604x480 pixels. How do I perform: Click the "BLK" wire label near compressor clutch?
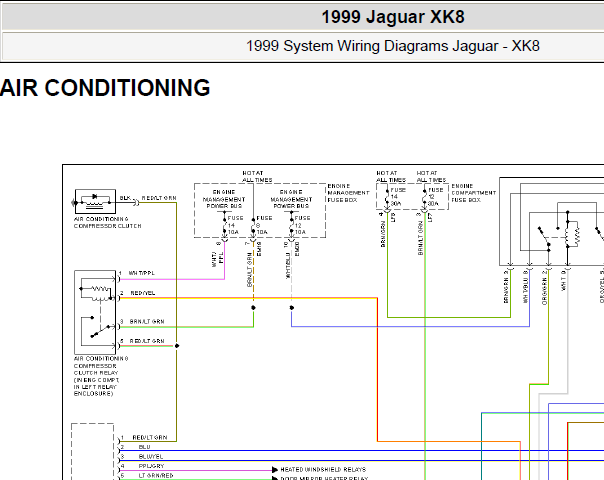pos(125,198)
